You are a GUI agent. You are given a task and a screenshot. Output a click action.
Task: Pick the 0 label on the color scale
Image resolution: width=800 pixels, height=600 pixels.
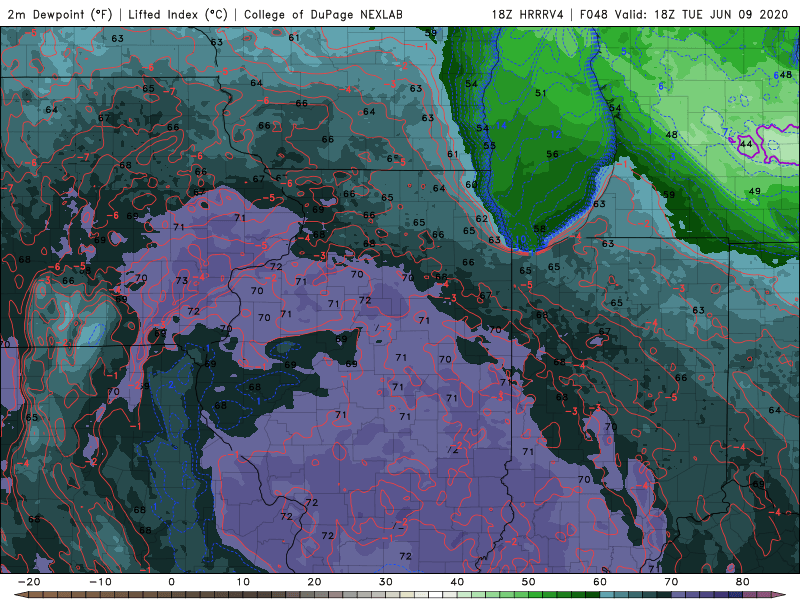(171, 582)
